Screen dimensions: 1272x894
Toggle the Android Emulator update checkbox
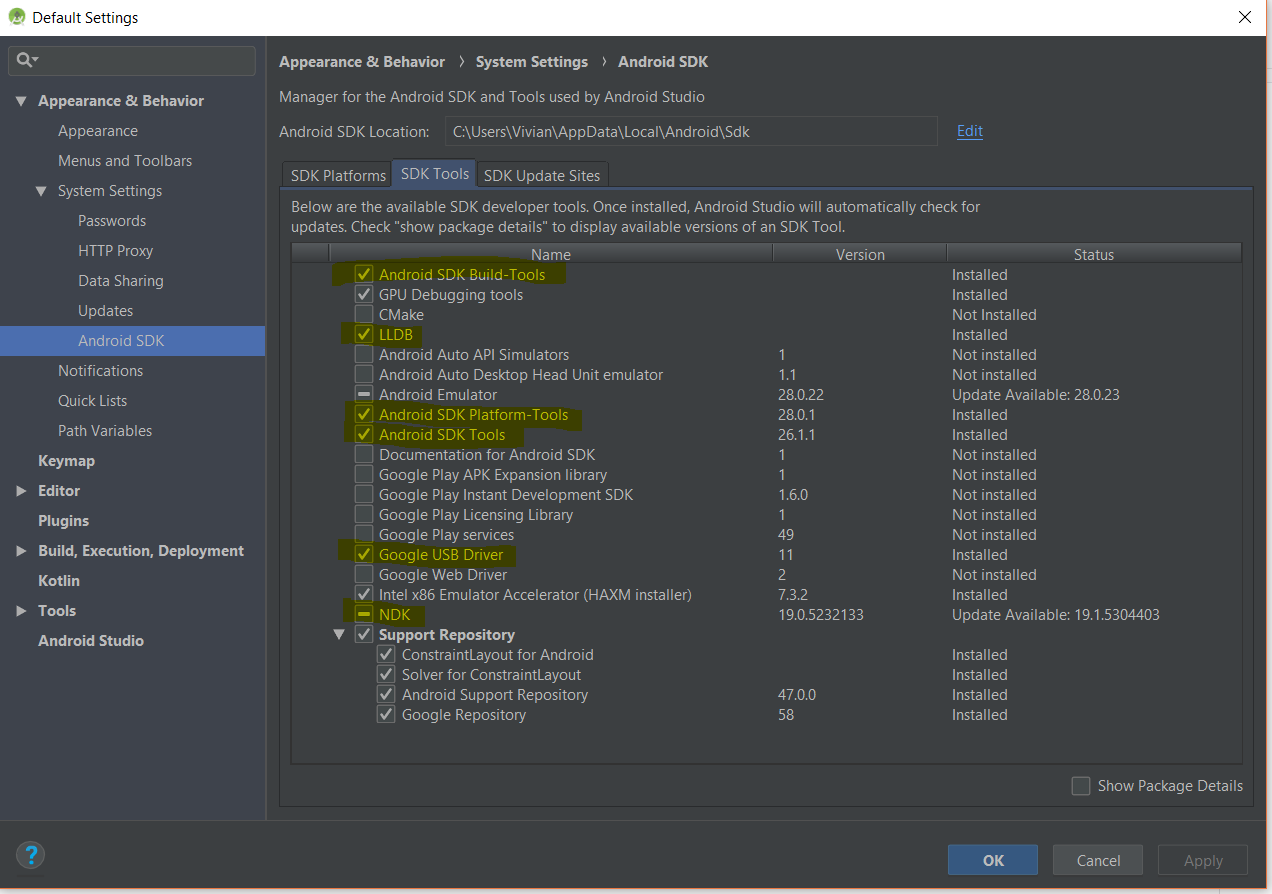click(364, 394)
